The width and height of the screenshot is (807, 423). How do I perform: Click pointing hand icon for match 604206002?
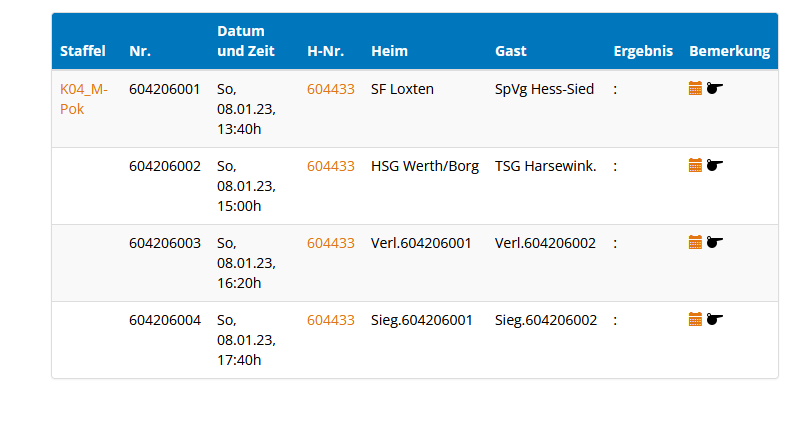[x=714, y=165]
